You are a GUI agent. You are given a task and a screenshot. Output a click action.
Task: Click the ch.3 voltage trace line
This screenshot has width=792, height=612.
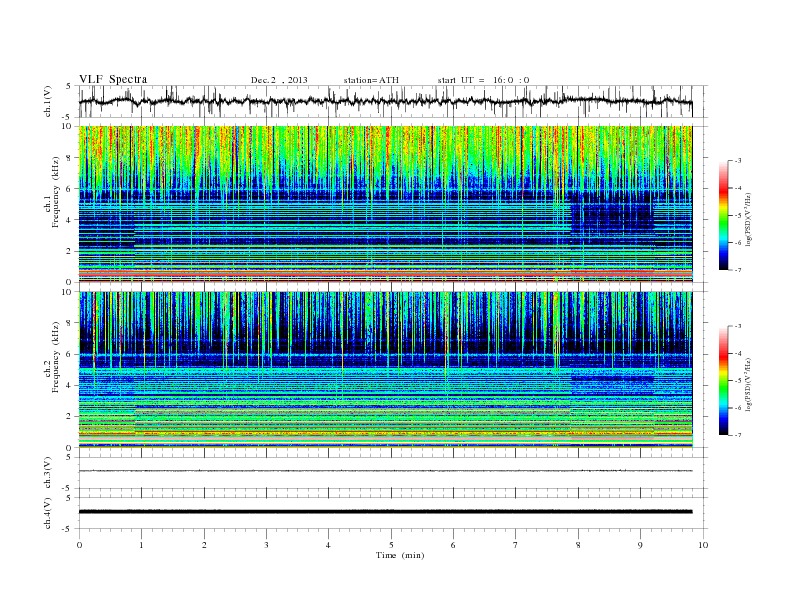tap(385, 471)
